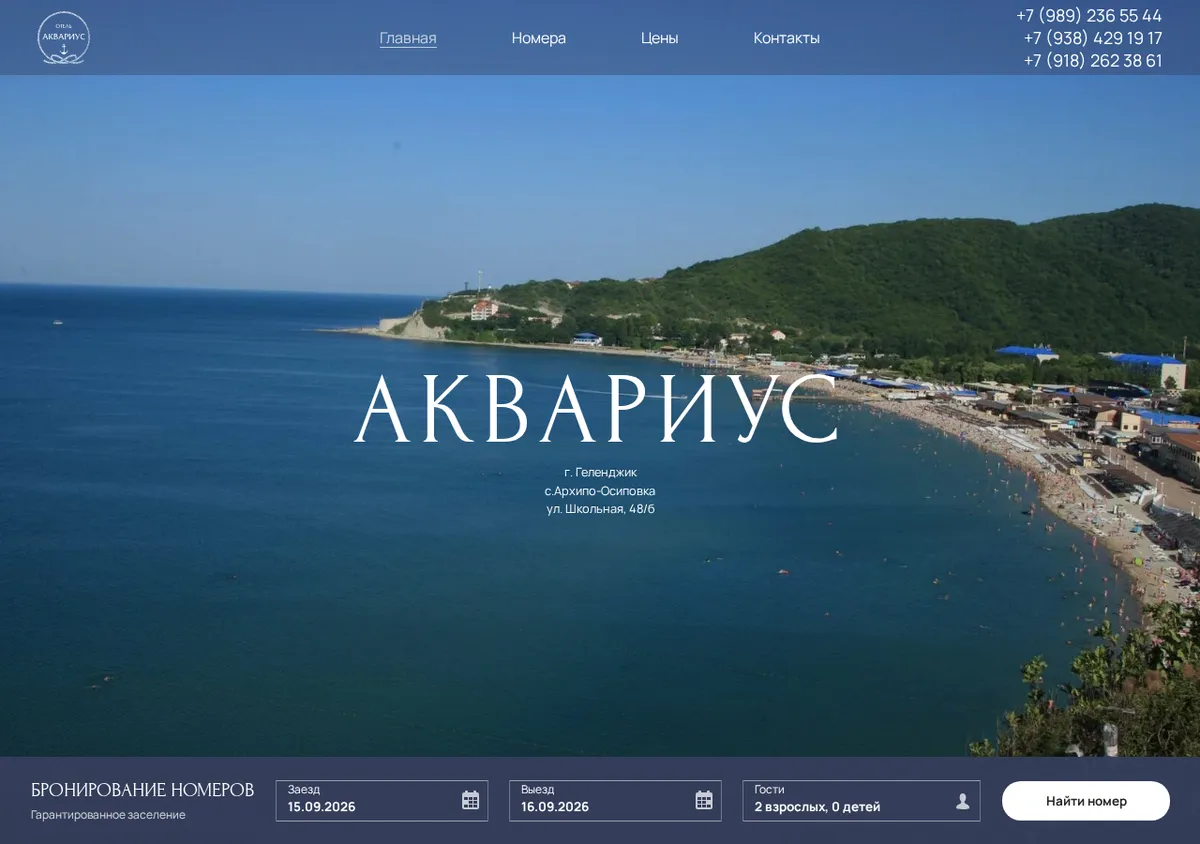
Task: Call phone number +7 (989) 236 55 44
Action: (1089, 16)
